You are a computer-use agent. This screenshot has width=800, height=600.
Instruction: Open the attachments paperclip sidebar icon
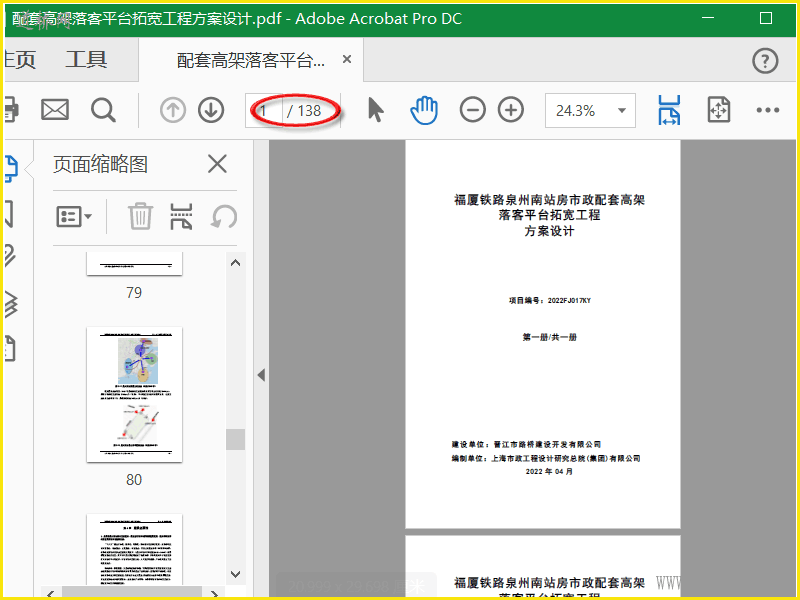coord(10,256)
